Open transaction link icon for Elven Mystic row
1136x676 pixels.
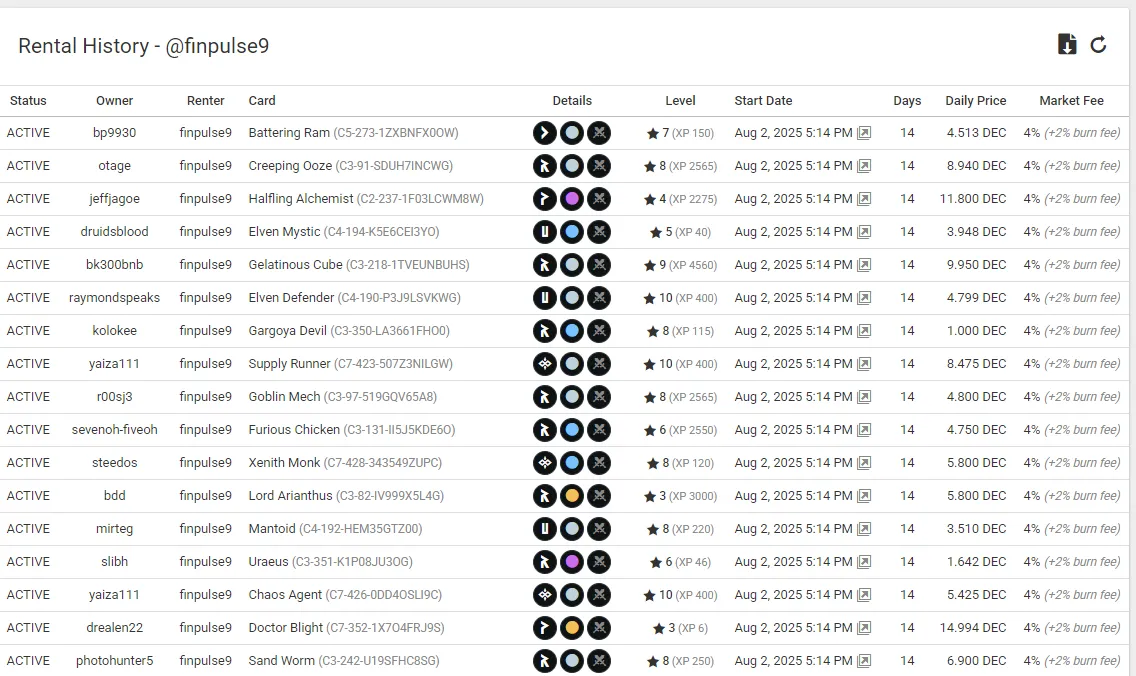click(x=864, y=232)
